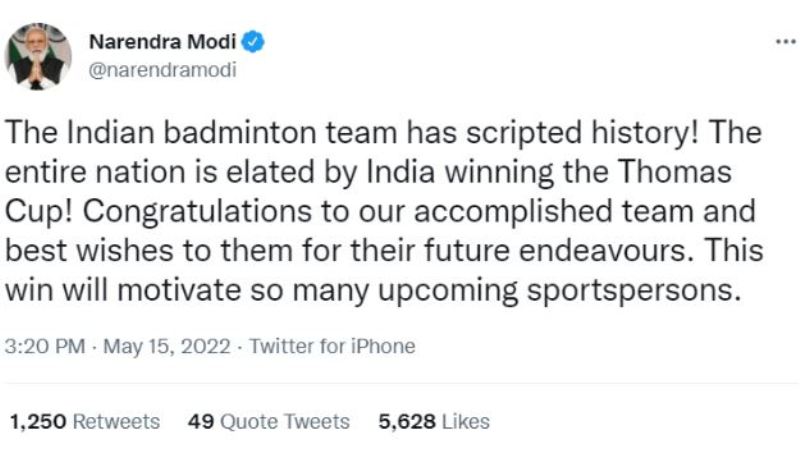The image size is (800, 457).
Task: Click the 1,250 retweet count number
Action: tap(39, 422)
